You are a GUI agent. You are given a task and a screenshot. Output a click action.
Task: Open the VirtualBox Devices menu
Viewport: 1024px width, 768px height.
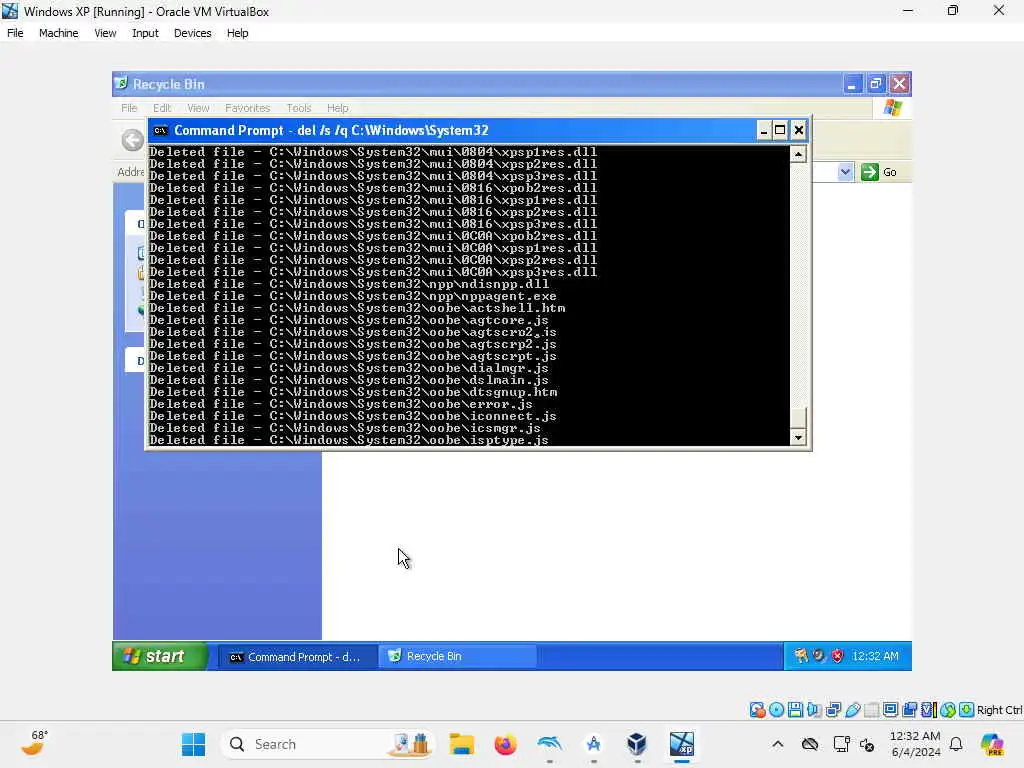[193, 33]
